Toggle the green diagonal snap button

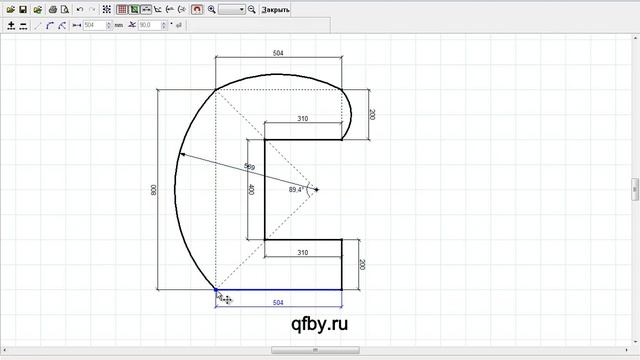coord(134,9)
